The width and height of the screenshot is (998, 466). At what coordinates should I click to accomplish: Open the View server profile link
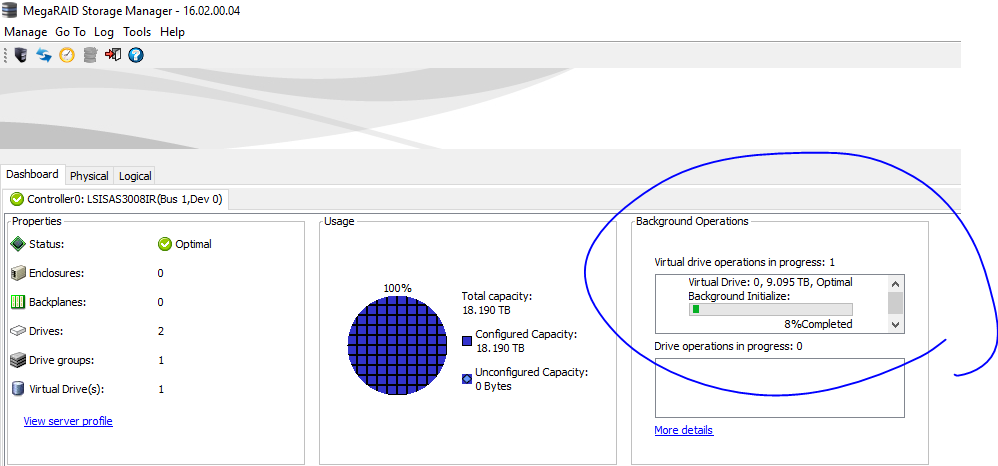point(68,421)
